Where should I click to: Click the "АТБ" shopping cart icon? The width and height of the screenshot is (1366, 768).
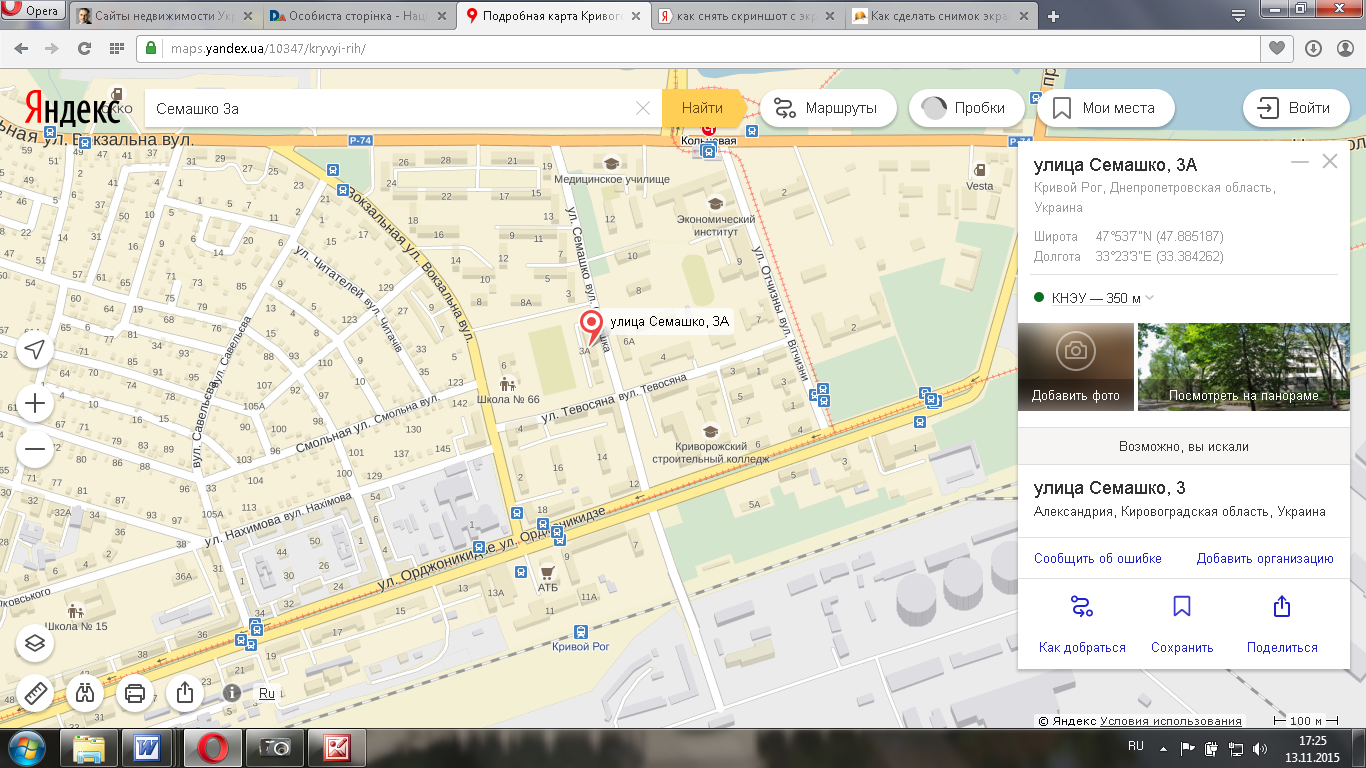click(547, 573)
